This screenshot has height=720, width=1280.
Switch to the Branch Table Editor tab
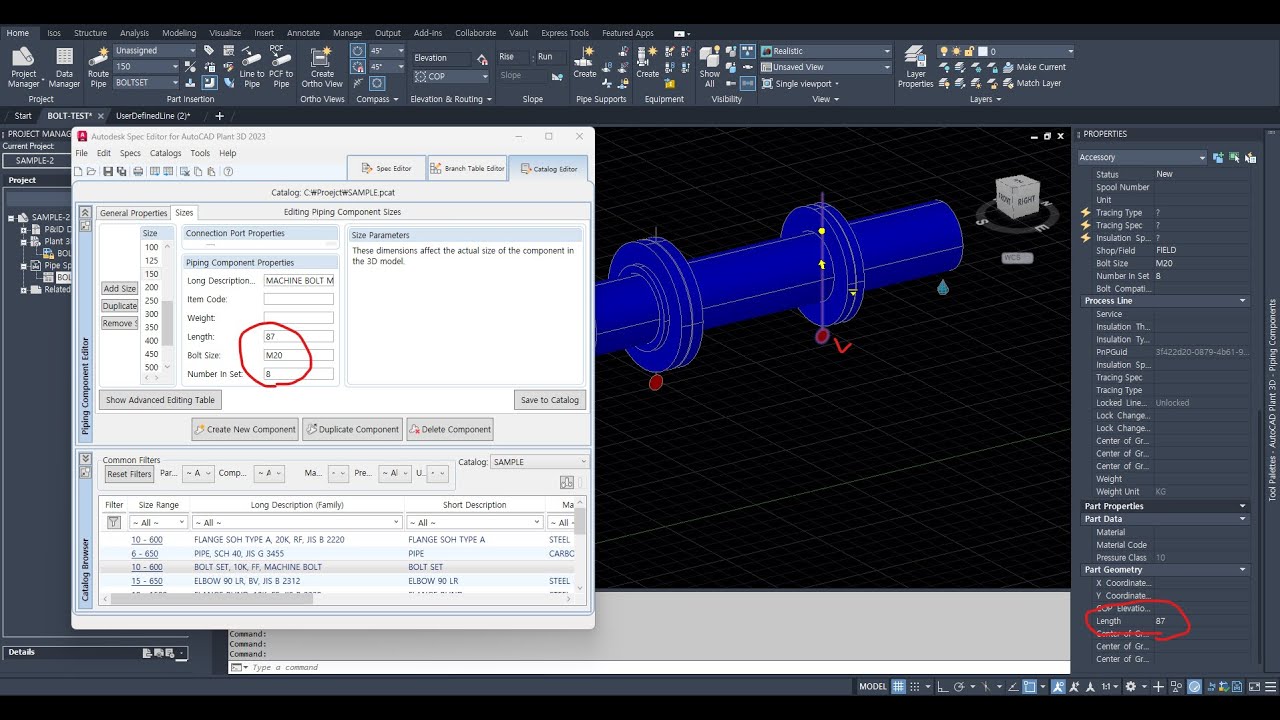467,168
